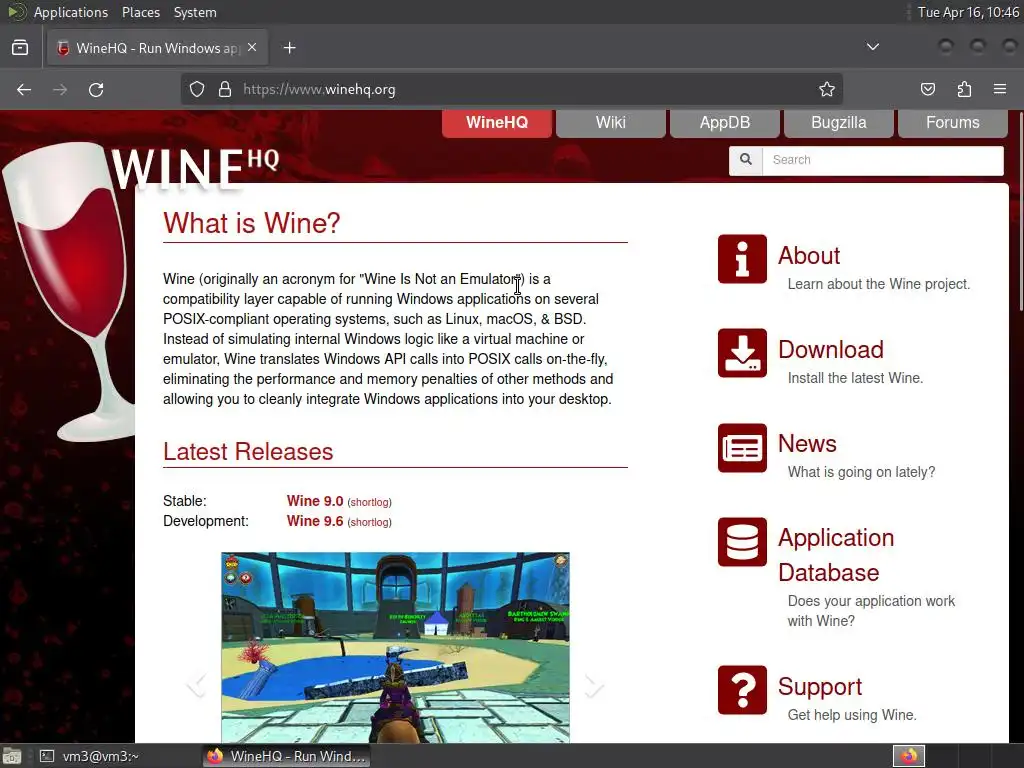Open the AppDB tab
Image resolution: width=1024 pixels, height=768 pixels.
click(725, 123)
